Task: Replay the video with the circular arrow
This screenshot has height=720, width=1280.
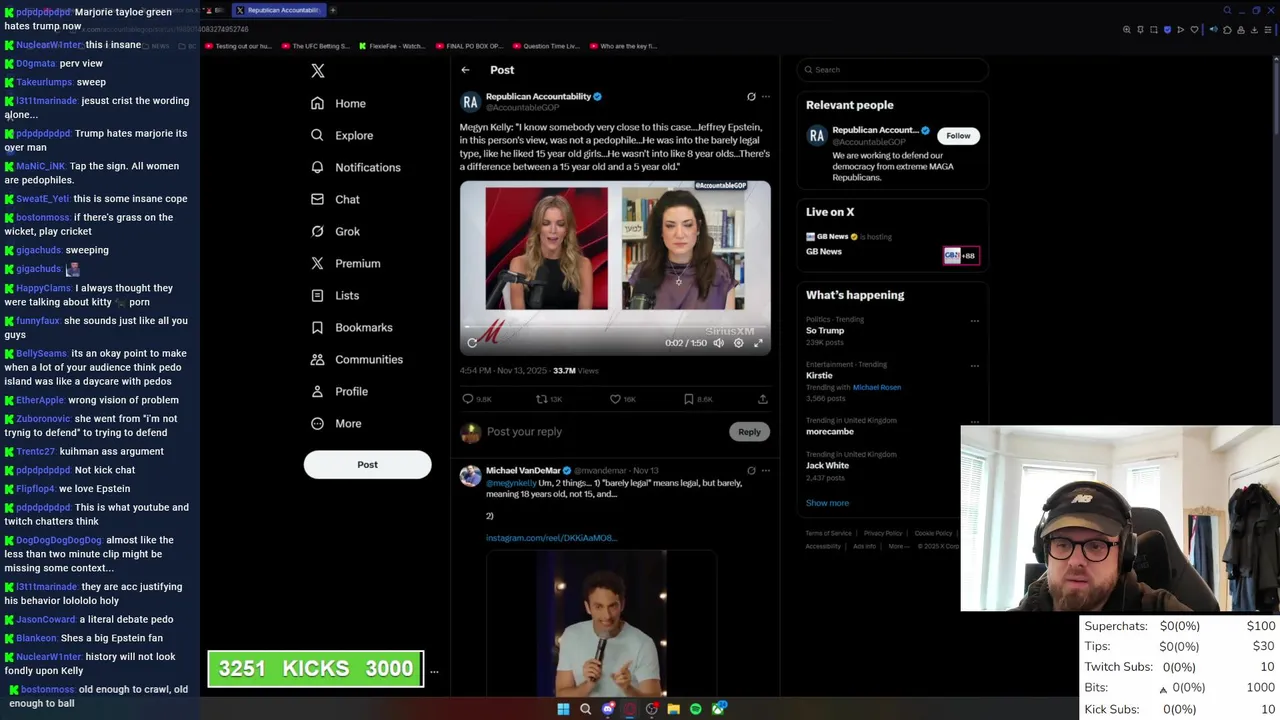Action: 472,343
